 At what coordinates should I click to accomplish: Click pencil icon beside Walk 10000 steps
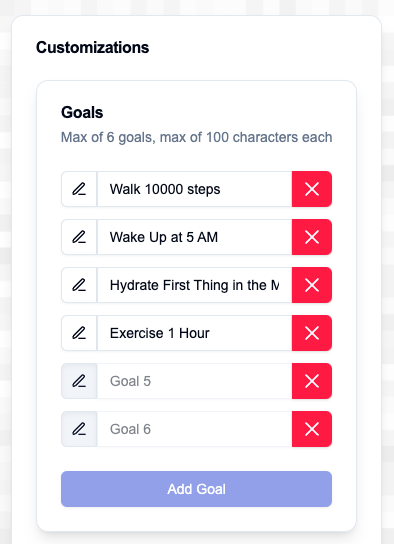(x=79, y=189)
